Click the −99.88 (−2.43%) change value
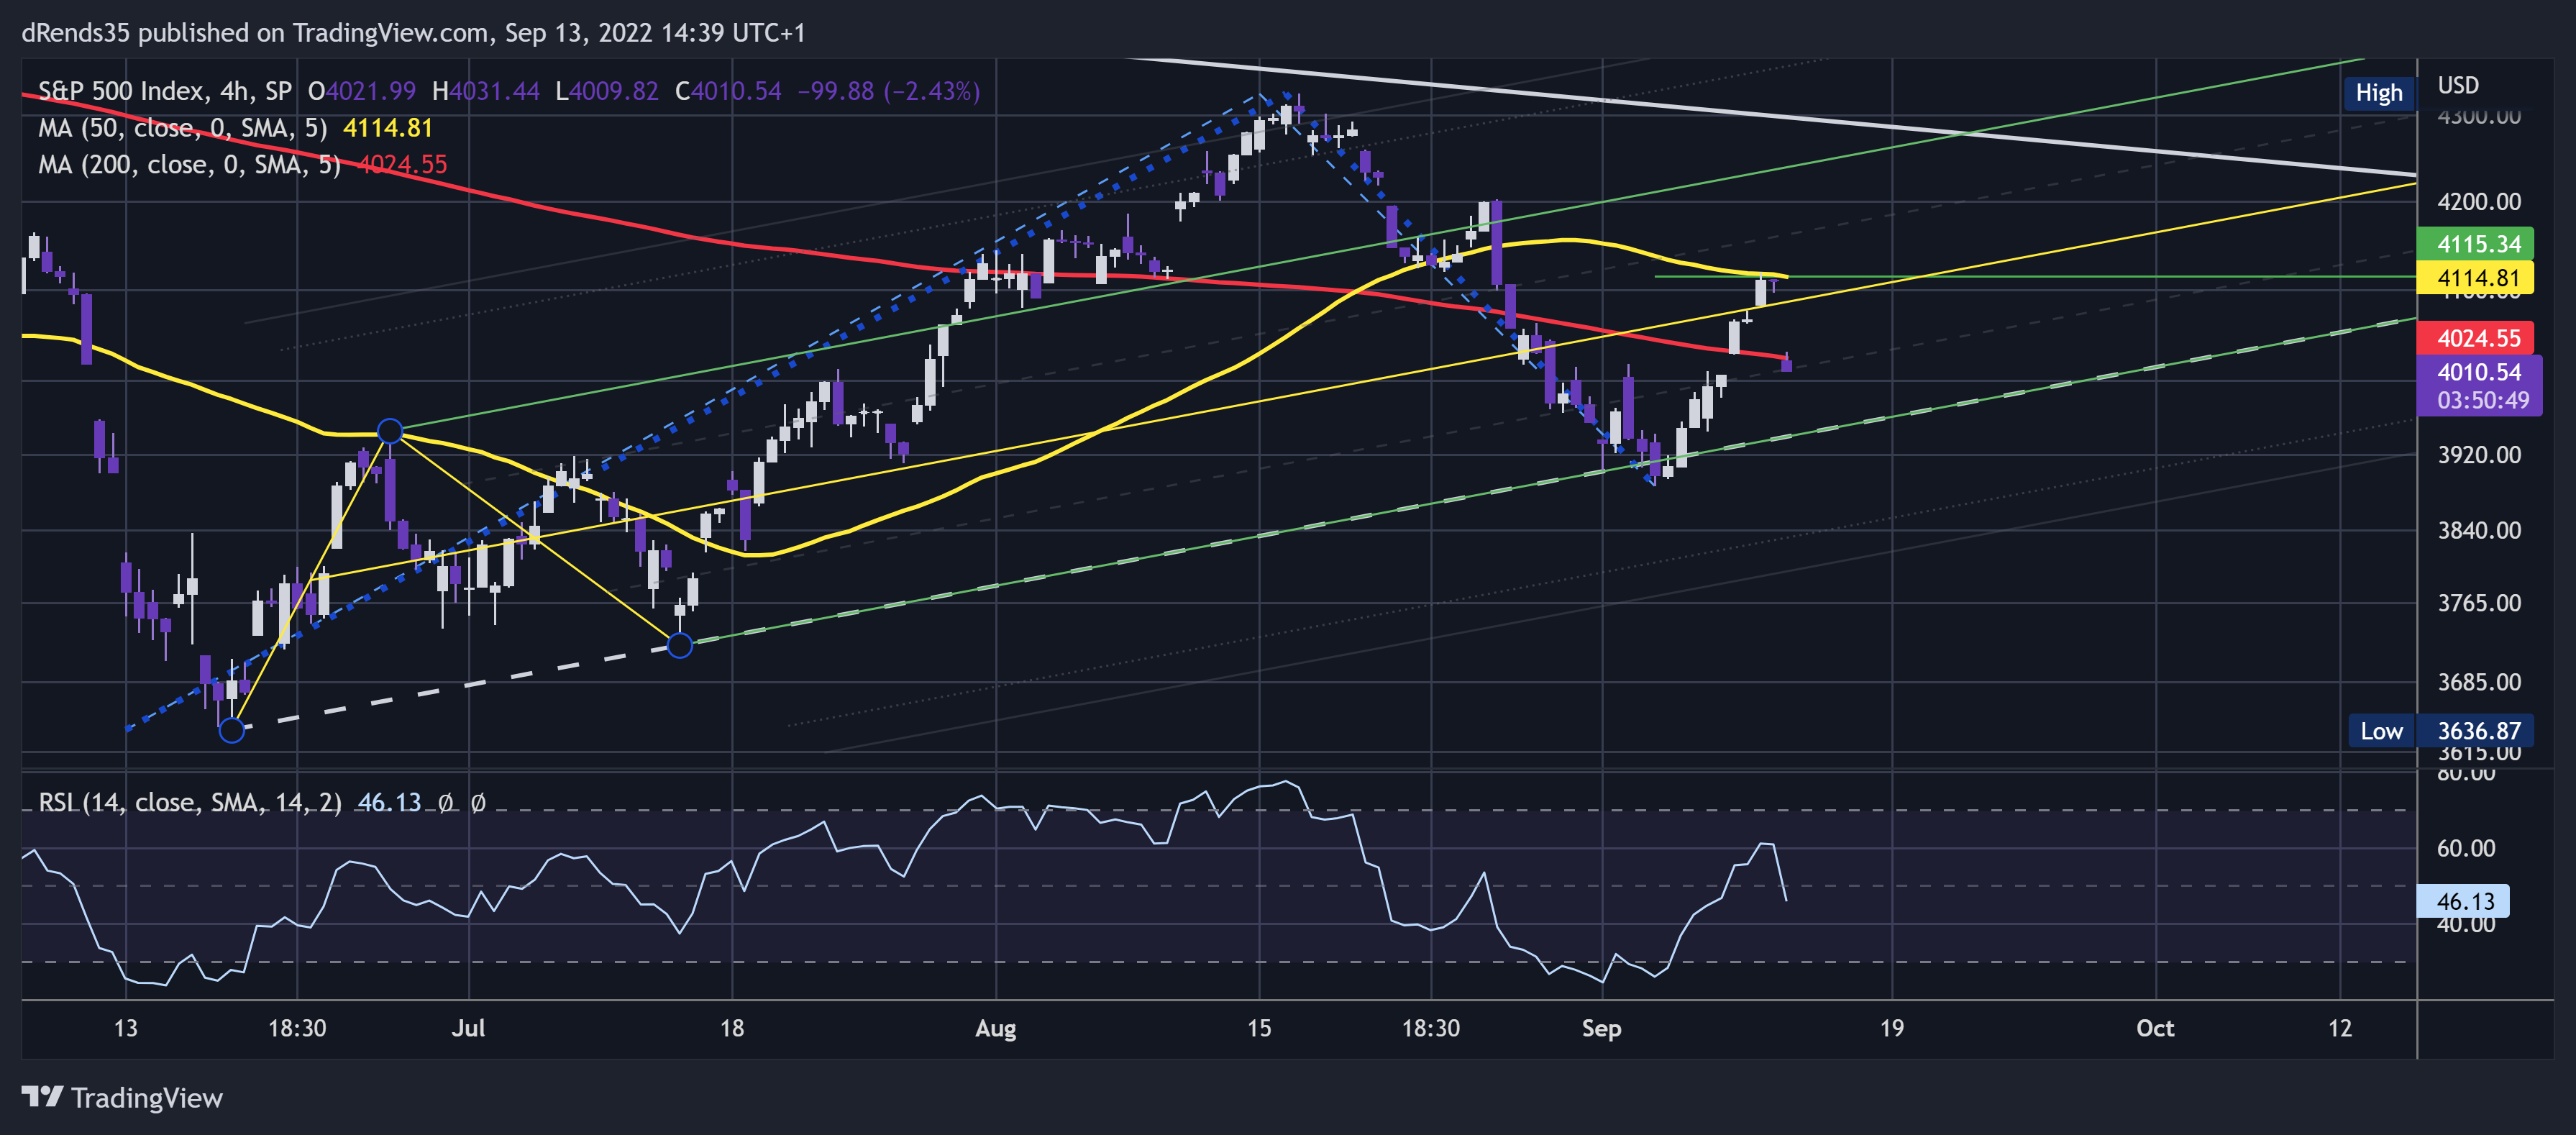This screenshot has width=2576, height=1135. (888, 91)
